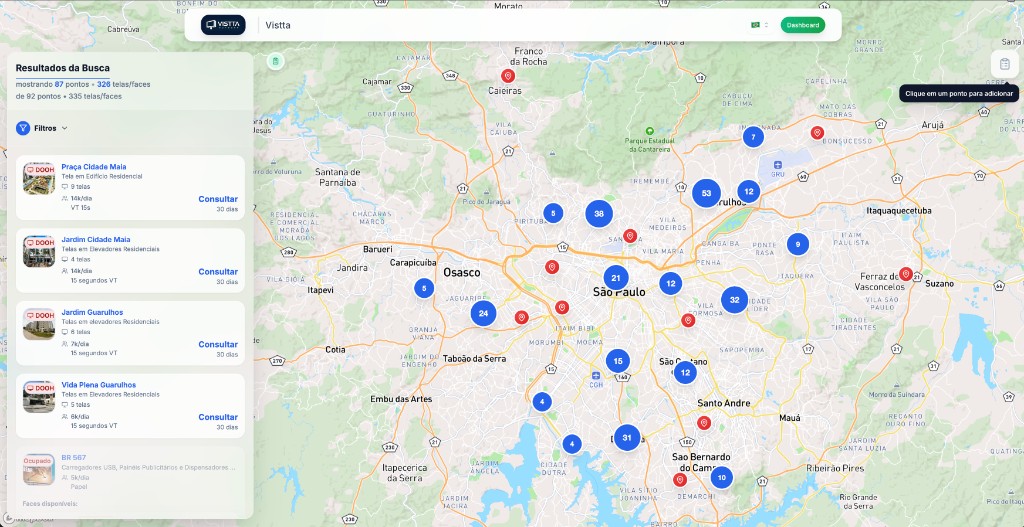Open Vida Plena Guarulhos DOOH thumbnail
Image resolution: width=1024 pixels, height=527 pixels.
[x=39, y=396]
